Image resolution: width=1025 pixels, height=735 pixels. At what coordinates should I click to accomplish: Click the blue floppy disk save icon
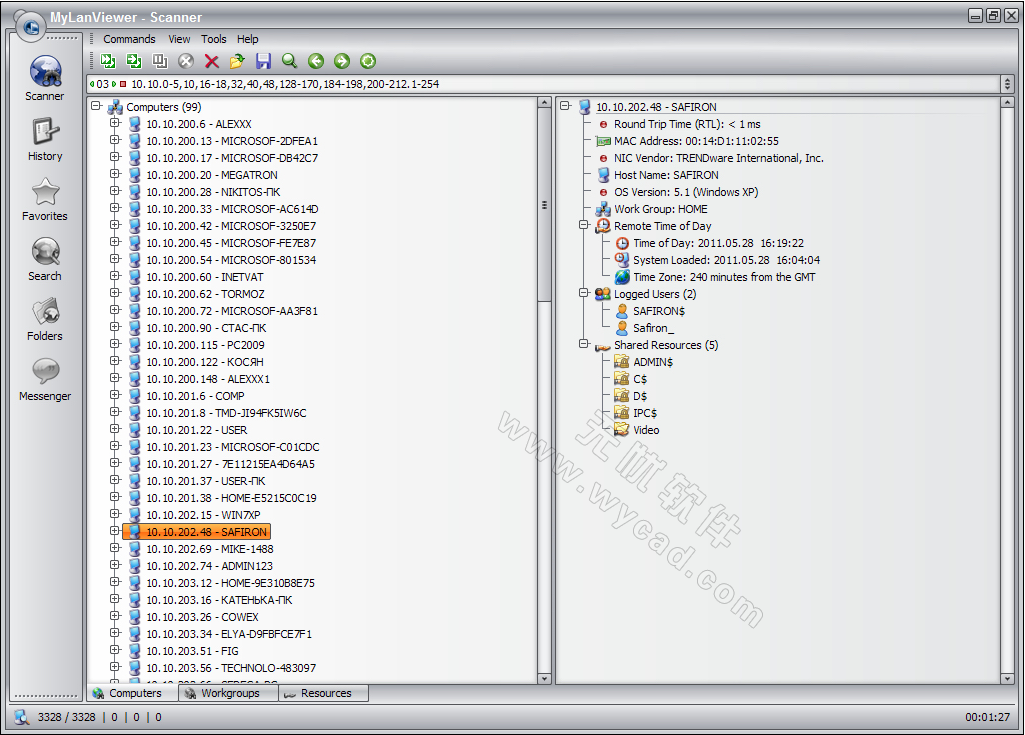coord(263,61)
